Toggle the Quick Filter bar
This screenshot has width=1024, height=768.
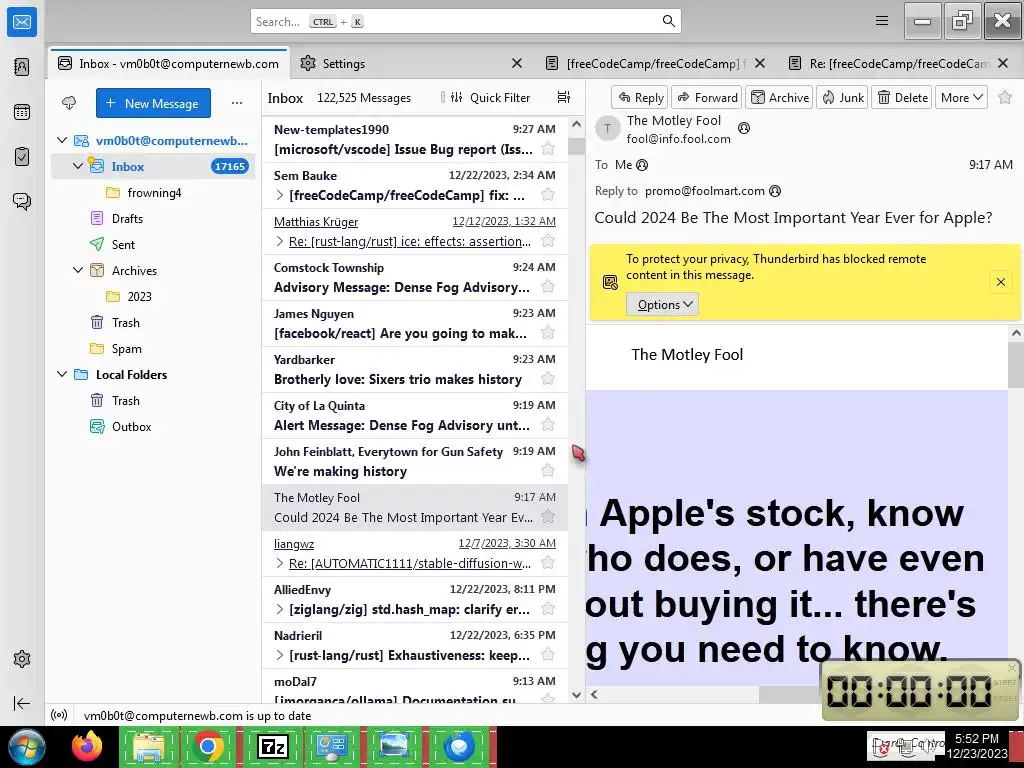coord(490,97)
